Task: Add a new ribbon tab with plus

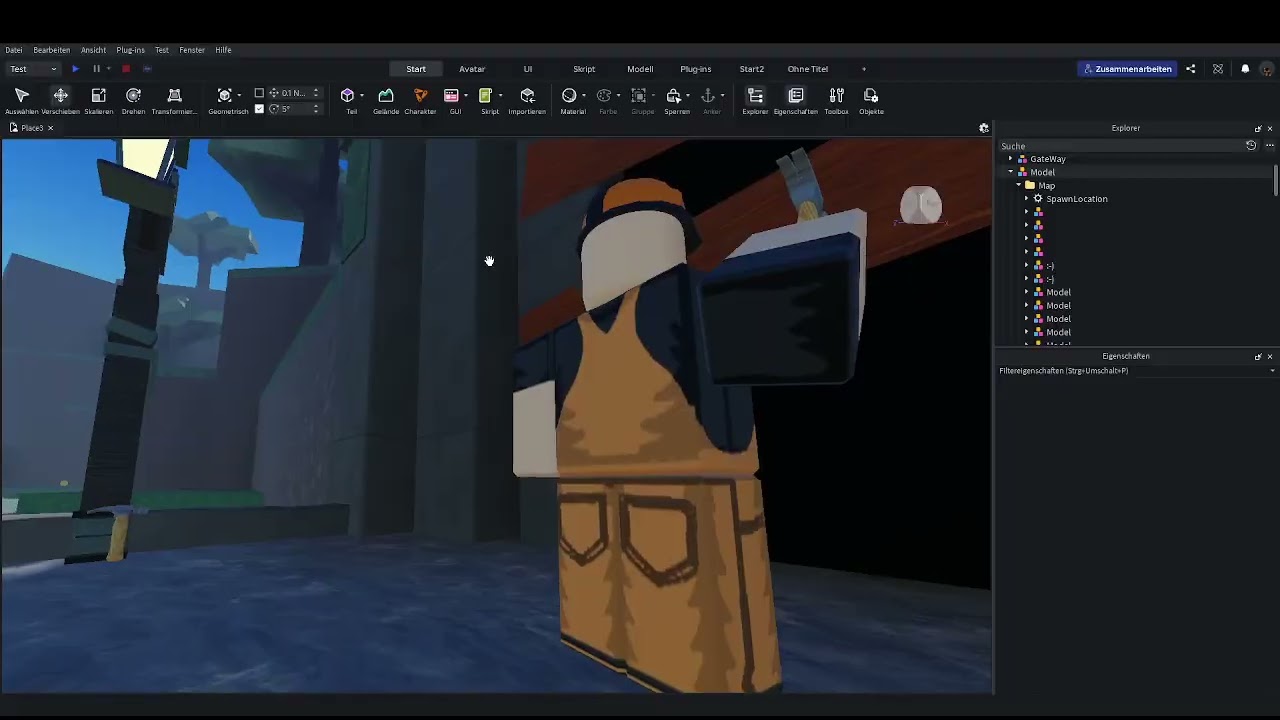Action: coord(864,69)
